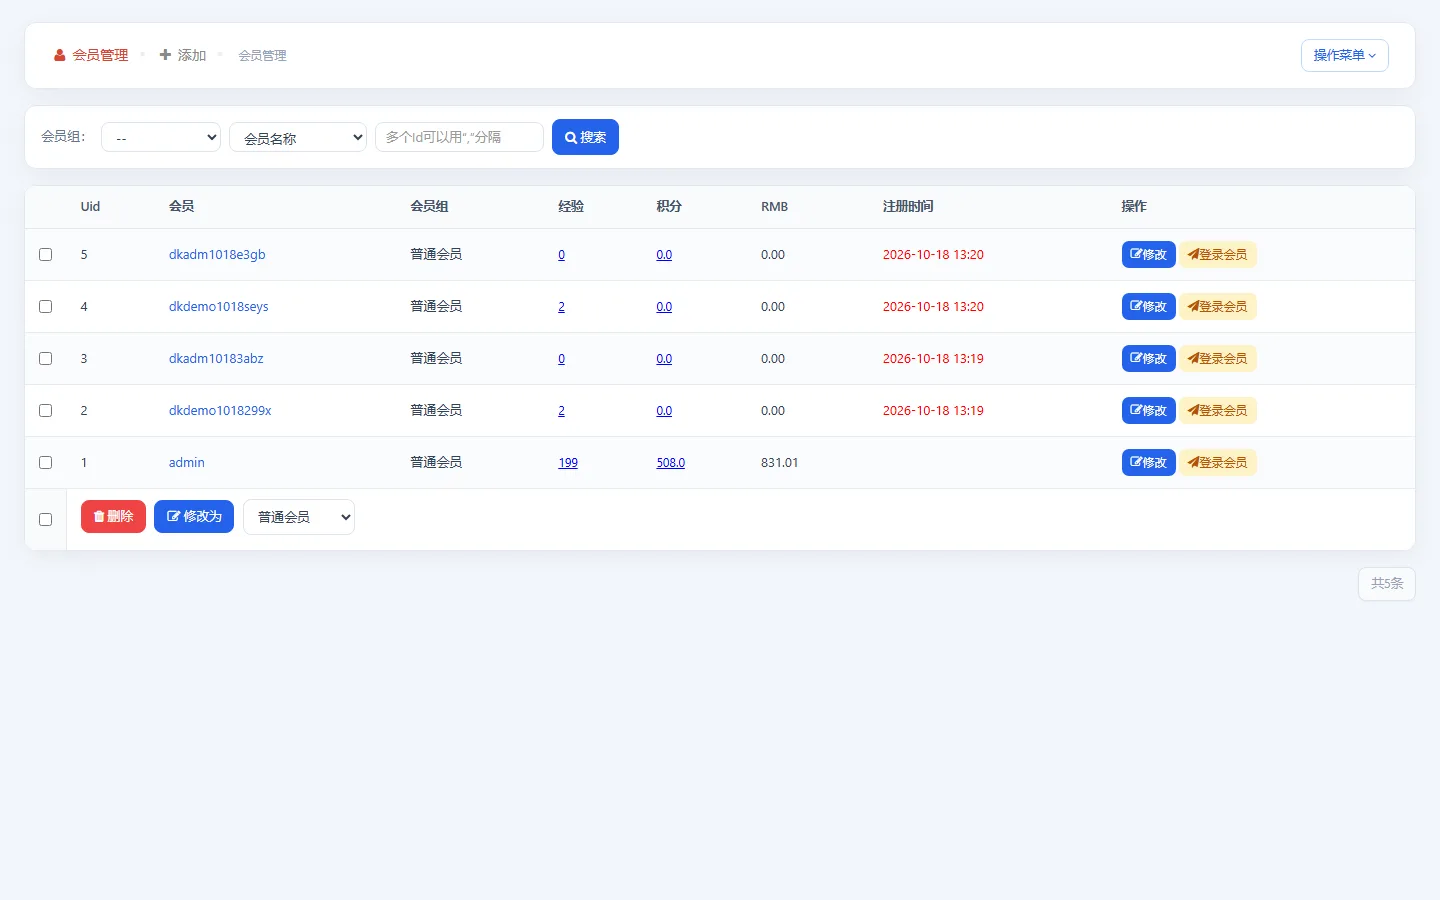This screenshot has width=1440, height=900.
Task: Click the blue 修改为 button
Action: click(x=194, y=517)
